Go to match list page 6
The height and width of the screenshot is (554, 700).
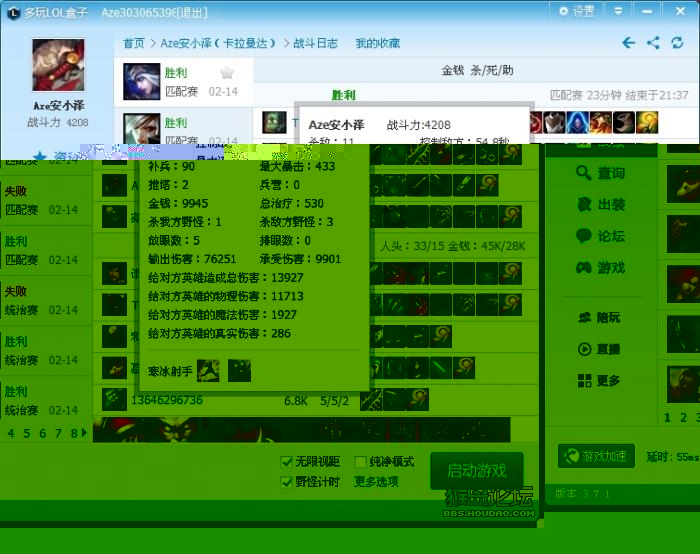click(42, 433)
